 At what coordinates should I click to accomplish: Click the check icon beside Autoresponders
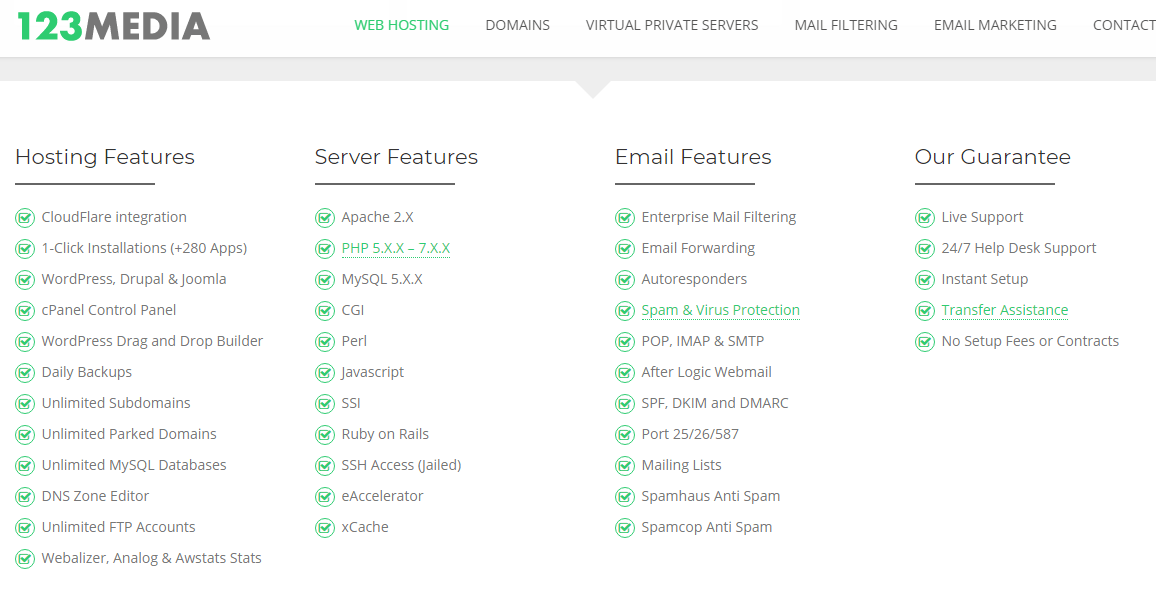625,280
